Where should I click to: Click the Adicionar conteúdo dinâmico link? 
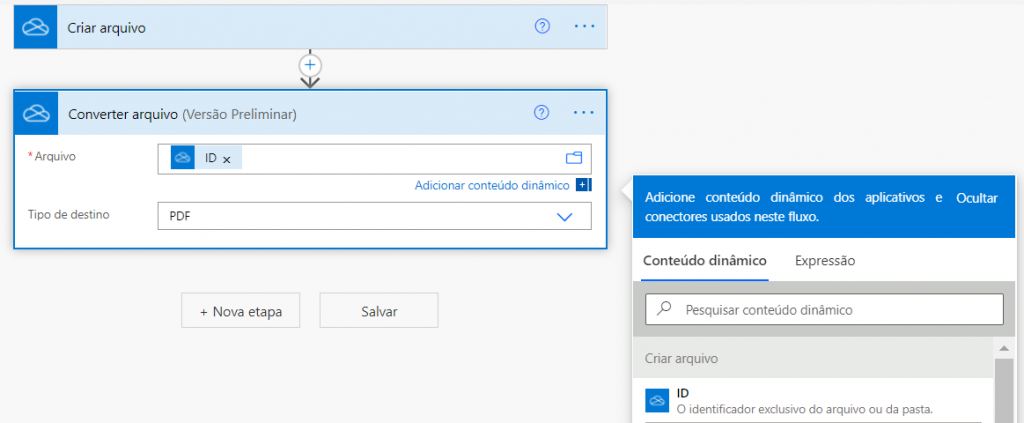(x=492, y=185)
